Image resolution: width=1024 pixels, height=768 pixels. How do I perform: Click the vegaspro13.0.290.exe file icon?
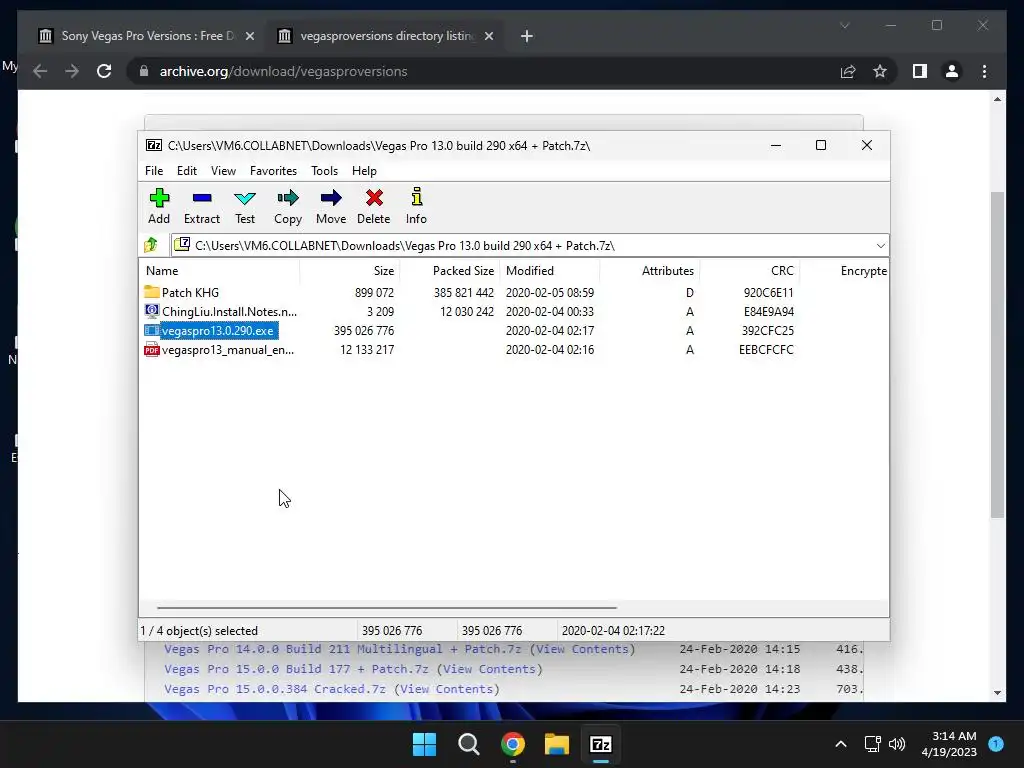click(x=152, y=330)
